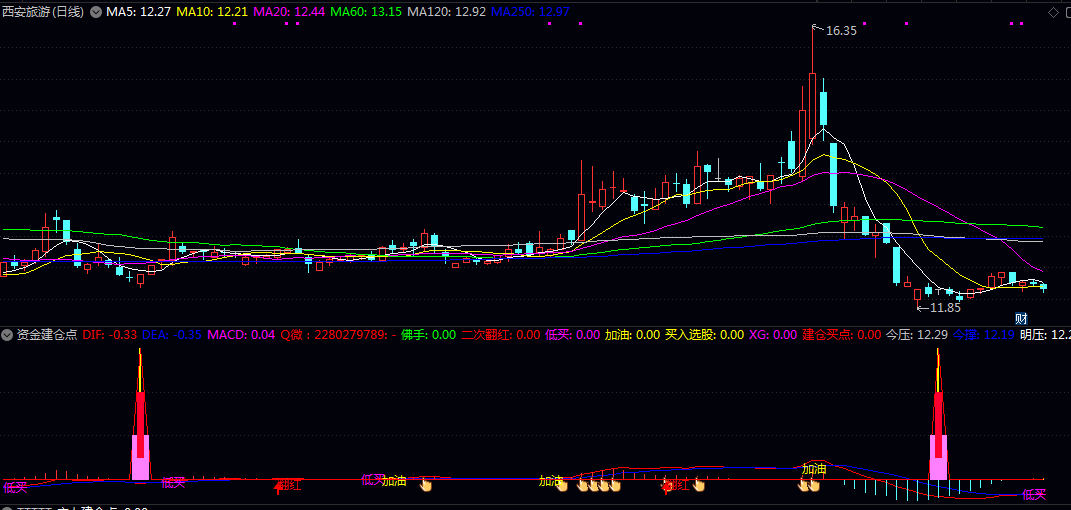This screenshot has height=510, width=1071.
Task: Click the 资金建仓点 indicator title
Action: [47, 335]
